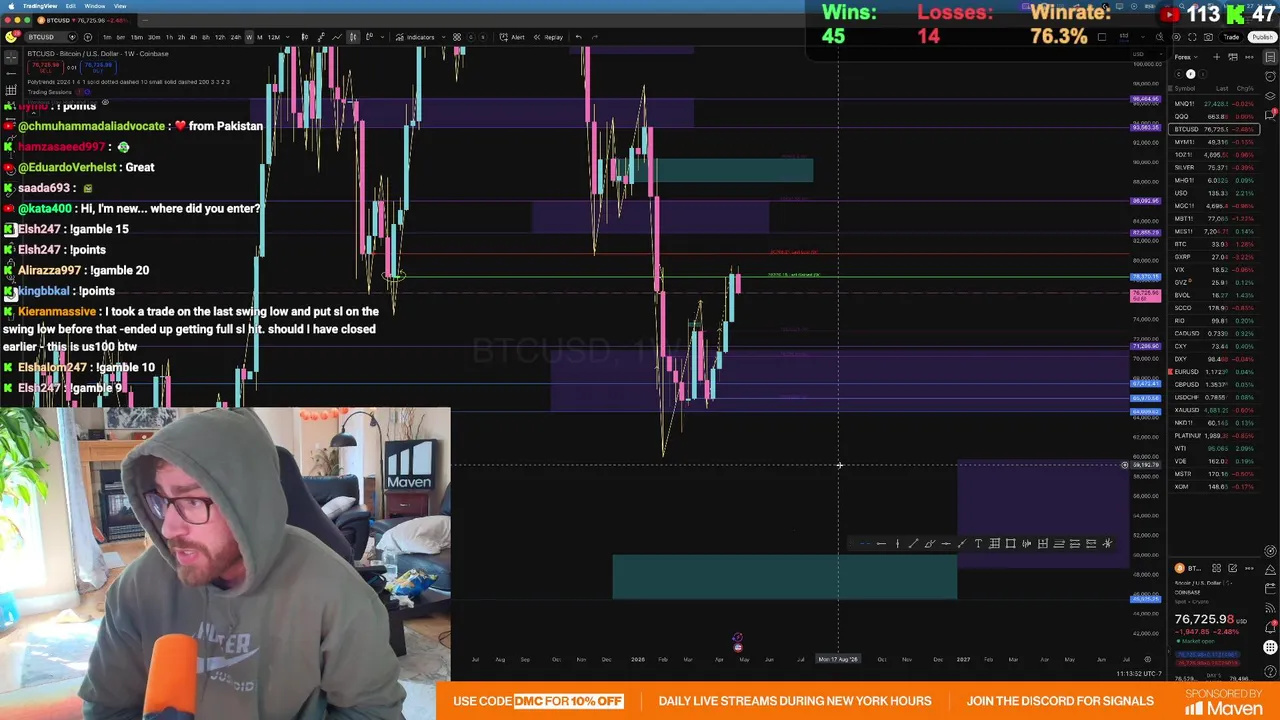
Task: Enter fullscreen mode
Action: 1192,37
